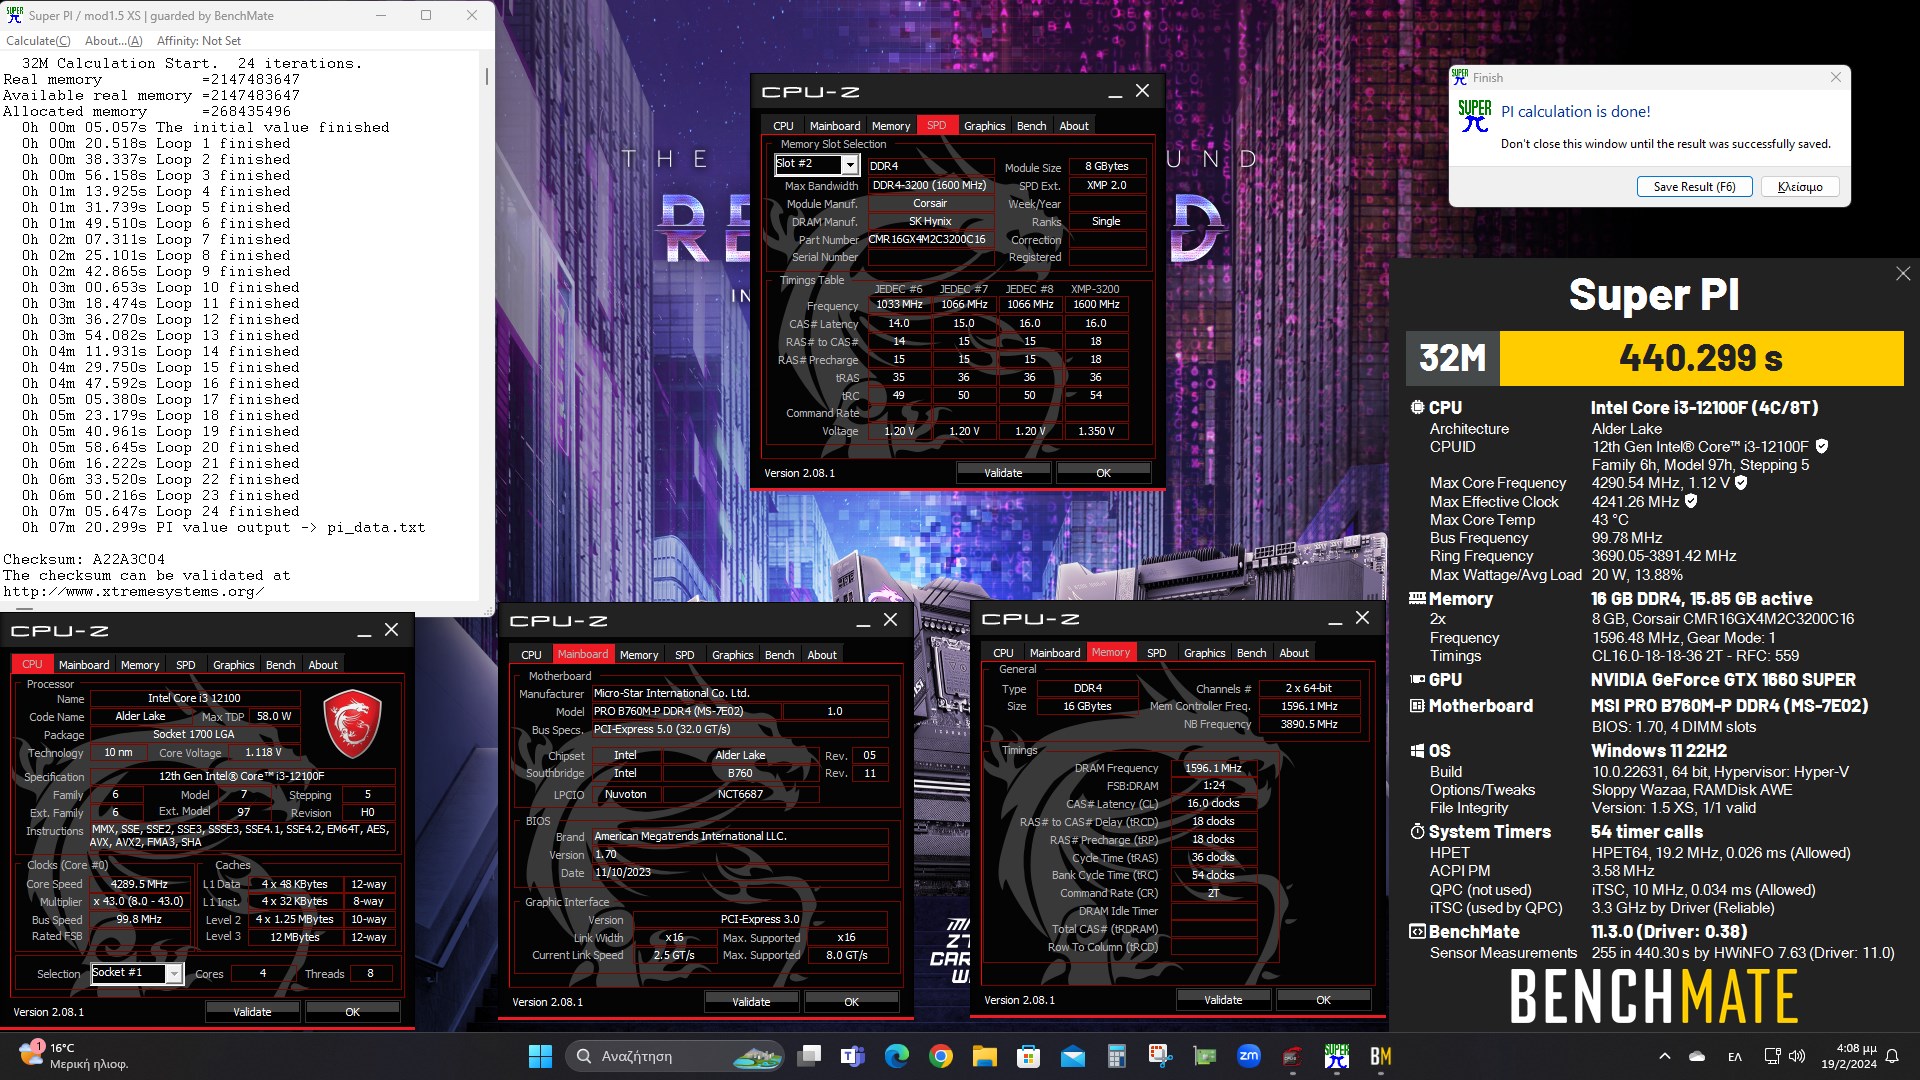Click Validate in the SPD CPU-Z window
1920x1080 pixels.
pos(1003,473)
